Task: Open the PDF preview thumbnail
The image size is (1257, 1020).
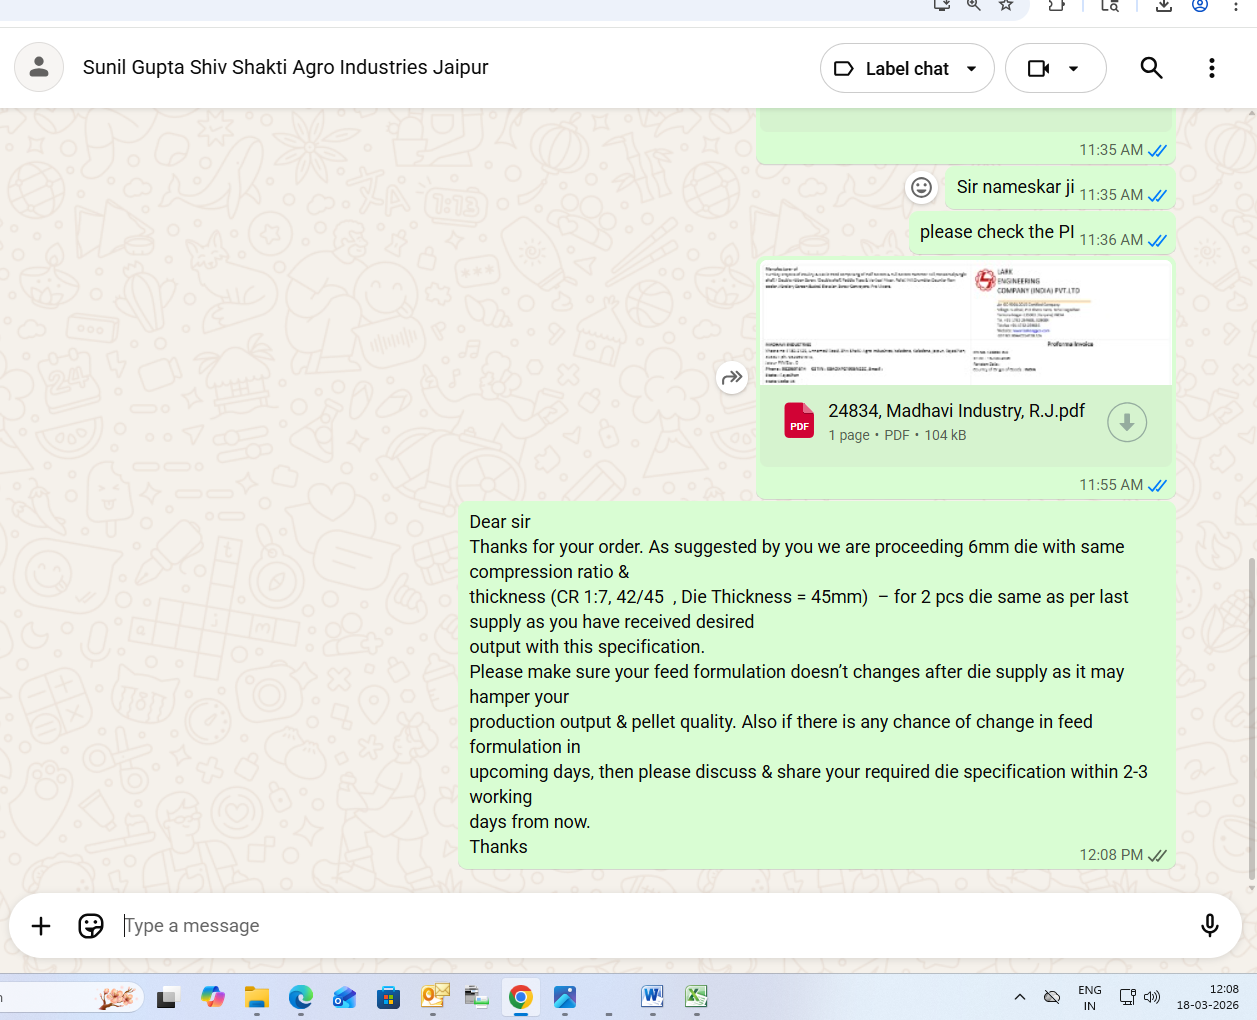Action: pos(965,323)
